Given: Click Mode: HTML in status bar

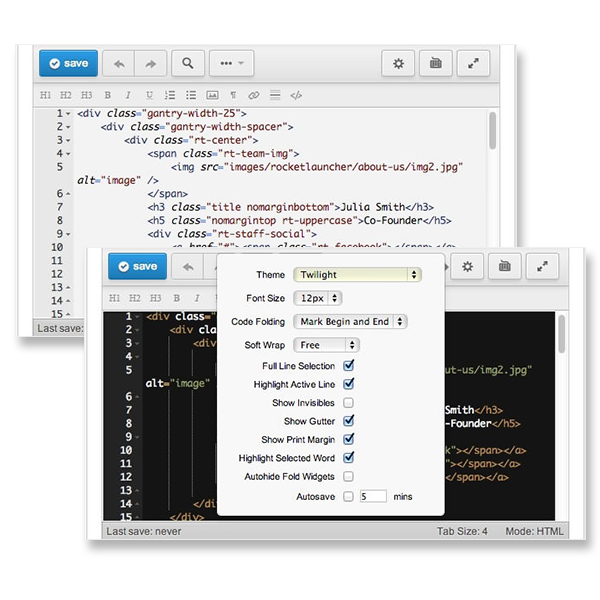Looking at the screenshot, I should point(534,532).
